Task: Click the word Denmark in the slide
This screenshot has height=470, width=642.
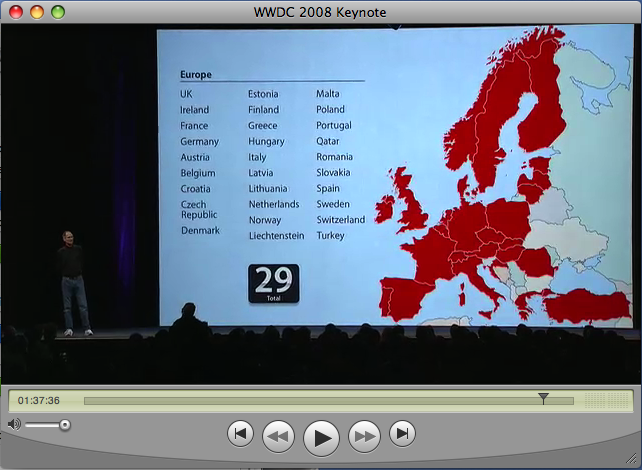Action: (200, 230)
